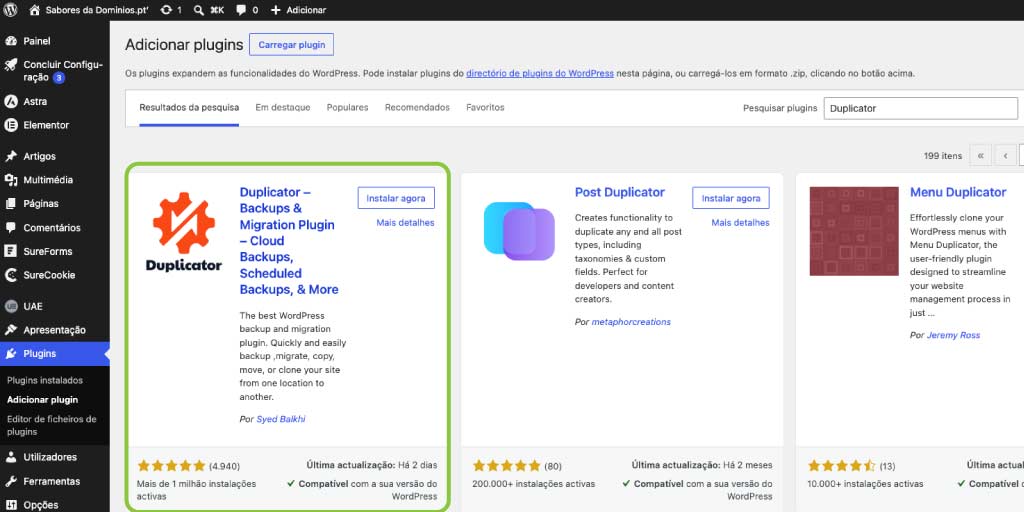Click the 10.000+ instalações activas text
The height and width of the screenshot is (512, 1024).
[865, 484]
